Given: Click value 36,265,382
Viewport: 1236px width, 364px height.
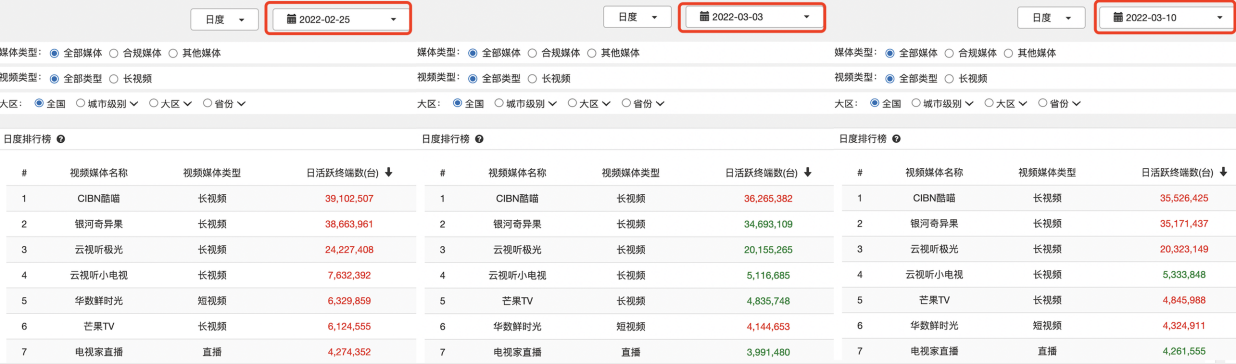Looking at the screenshot, I should (x=768, y=199).
